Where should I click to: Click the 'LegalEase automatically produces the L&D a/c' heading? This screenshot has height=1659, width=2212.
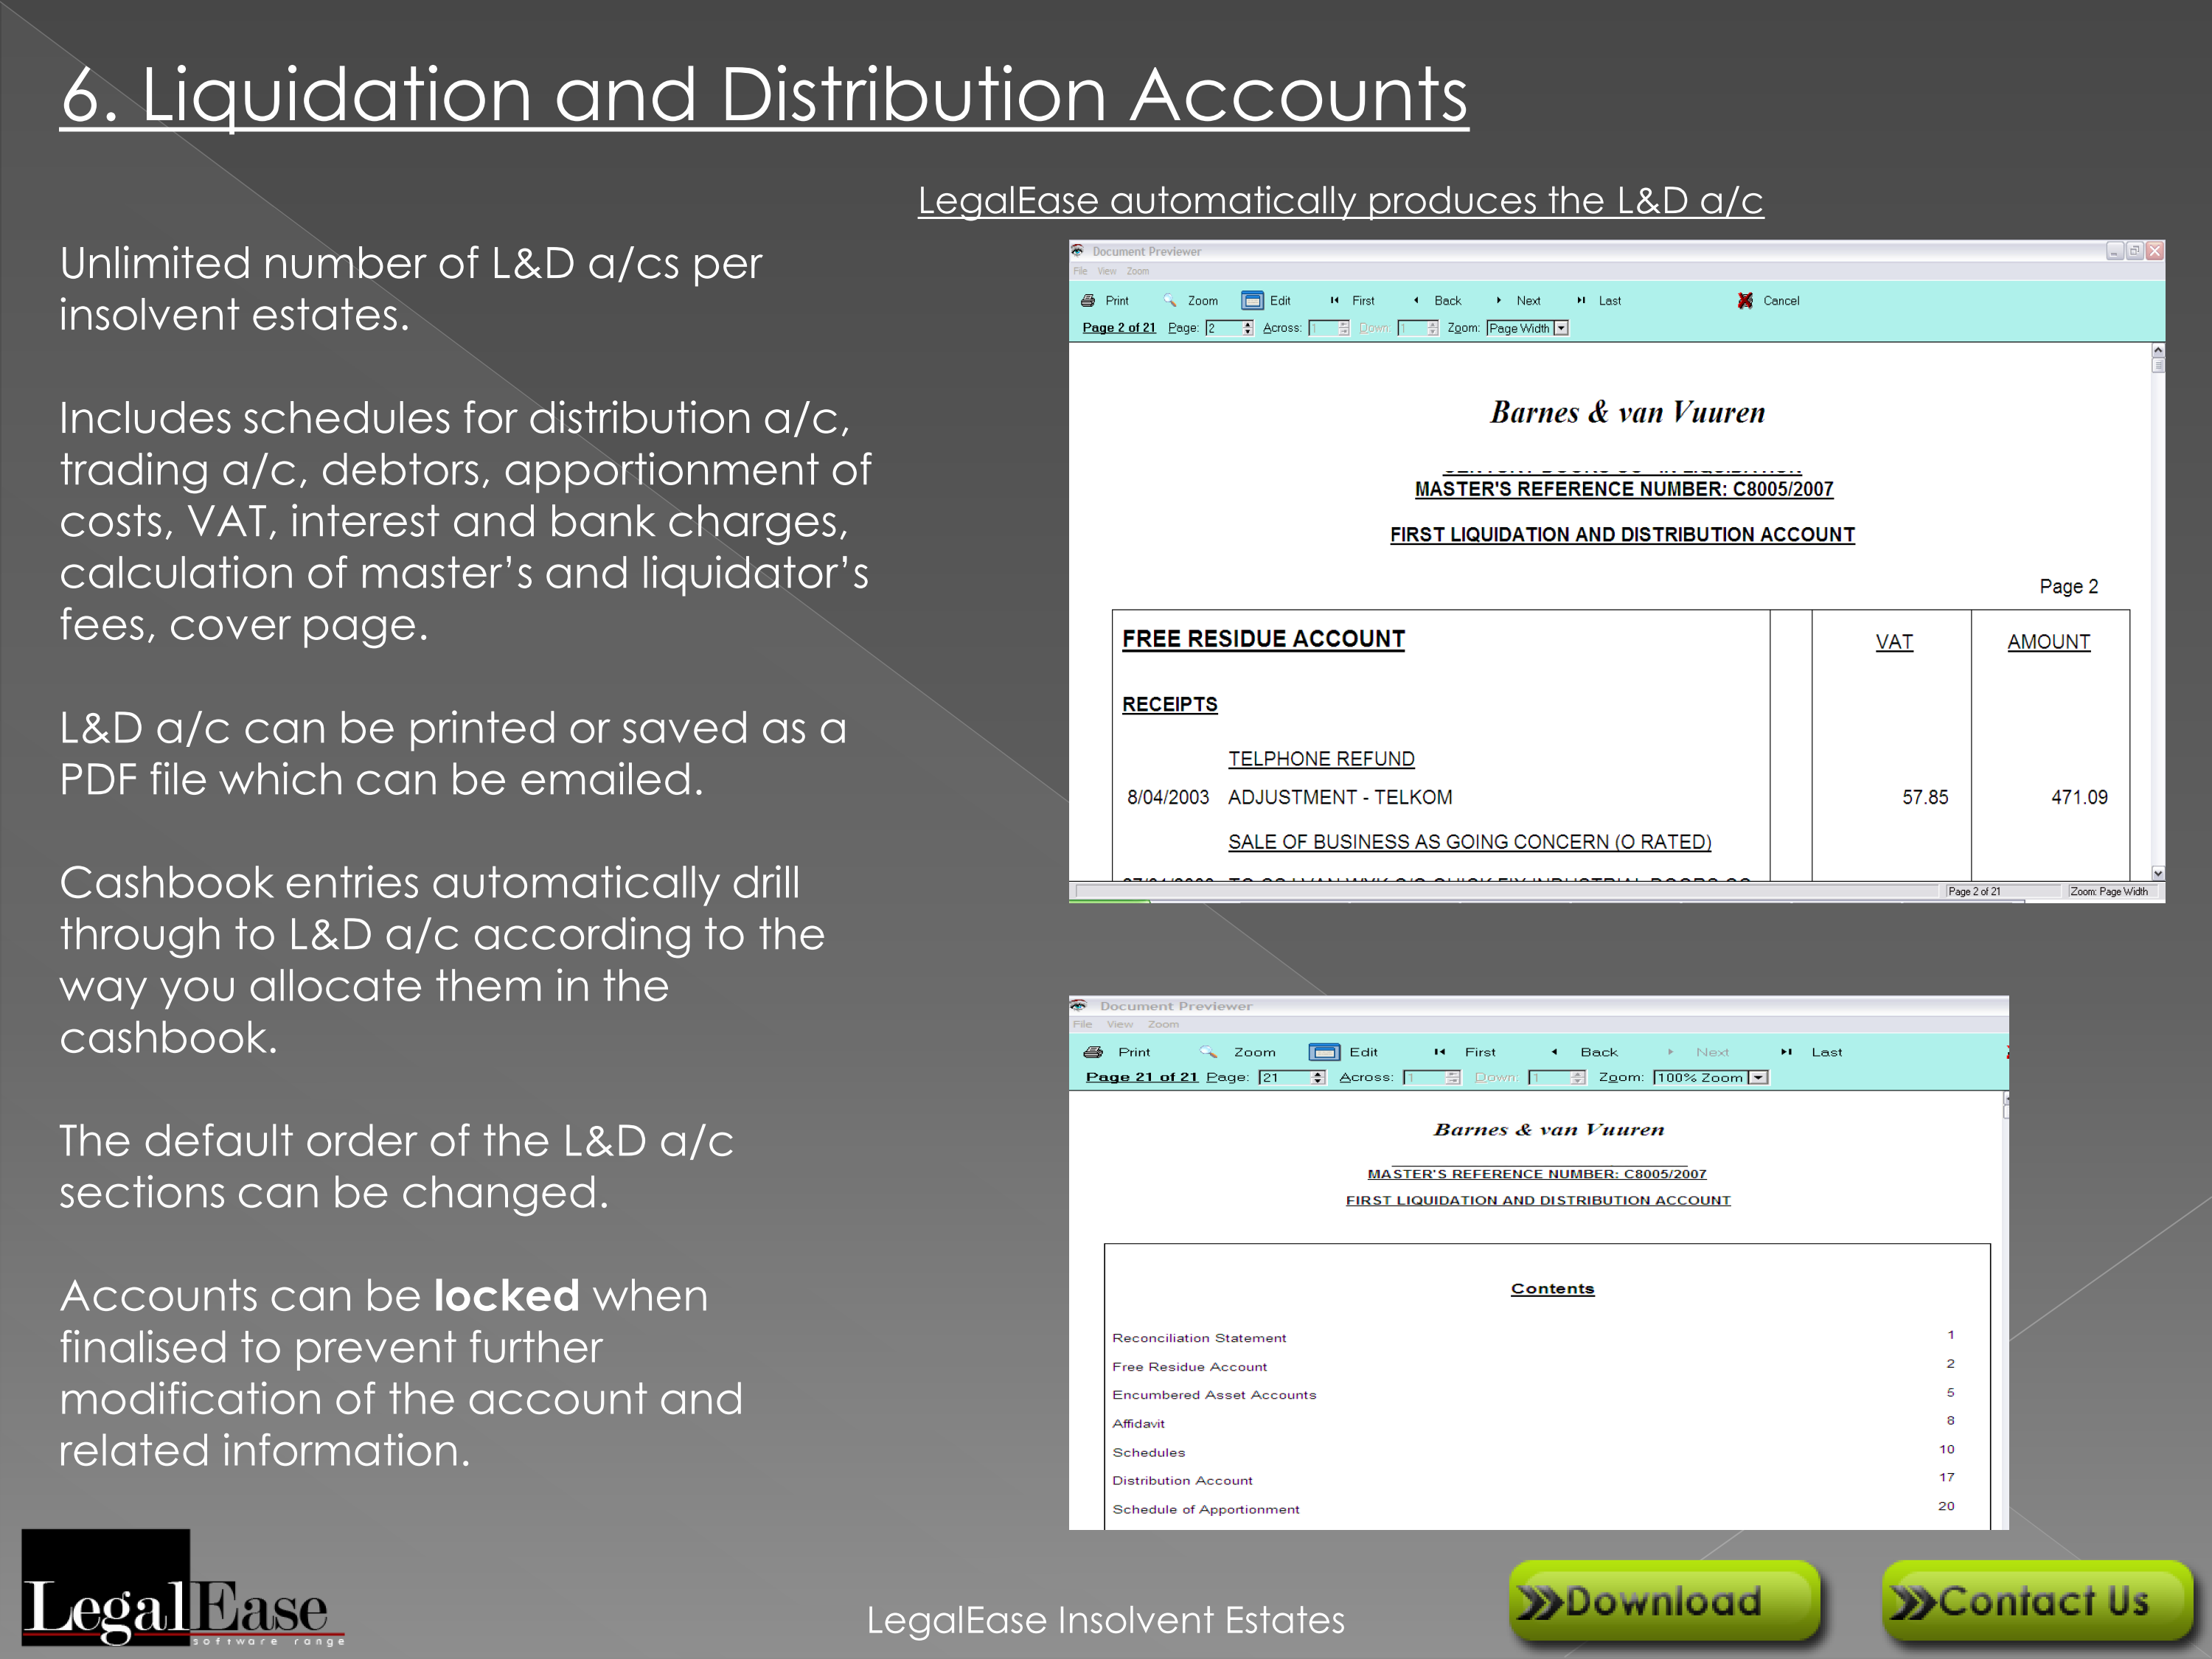pyautogui.click(x=1340, y=201)
